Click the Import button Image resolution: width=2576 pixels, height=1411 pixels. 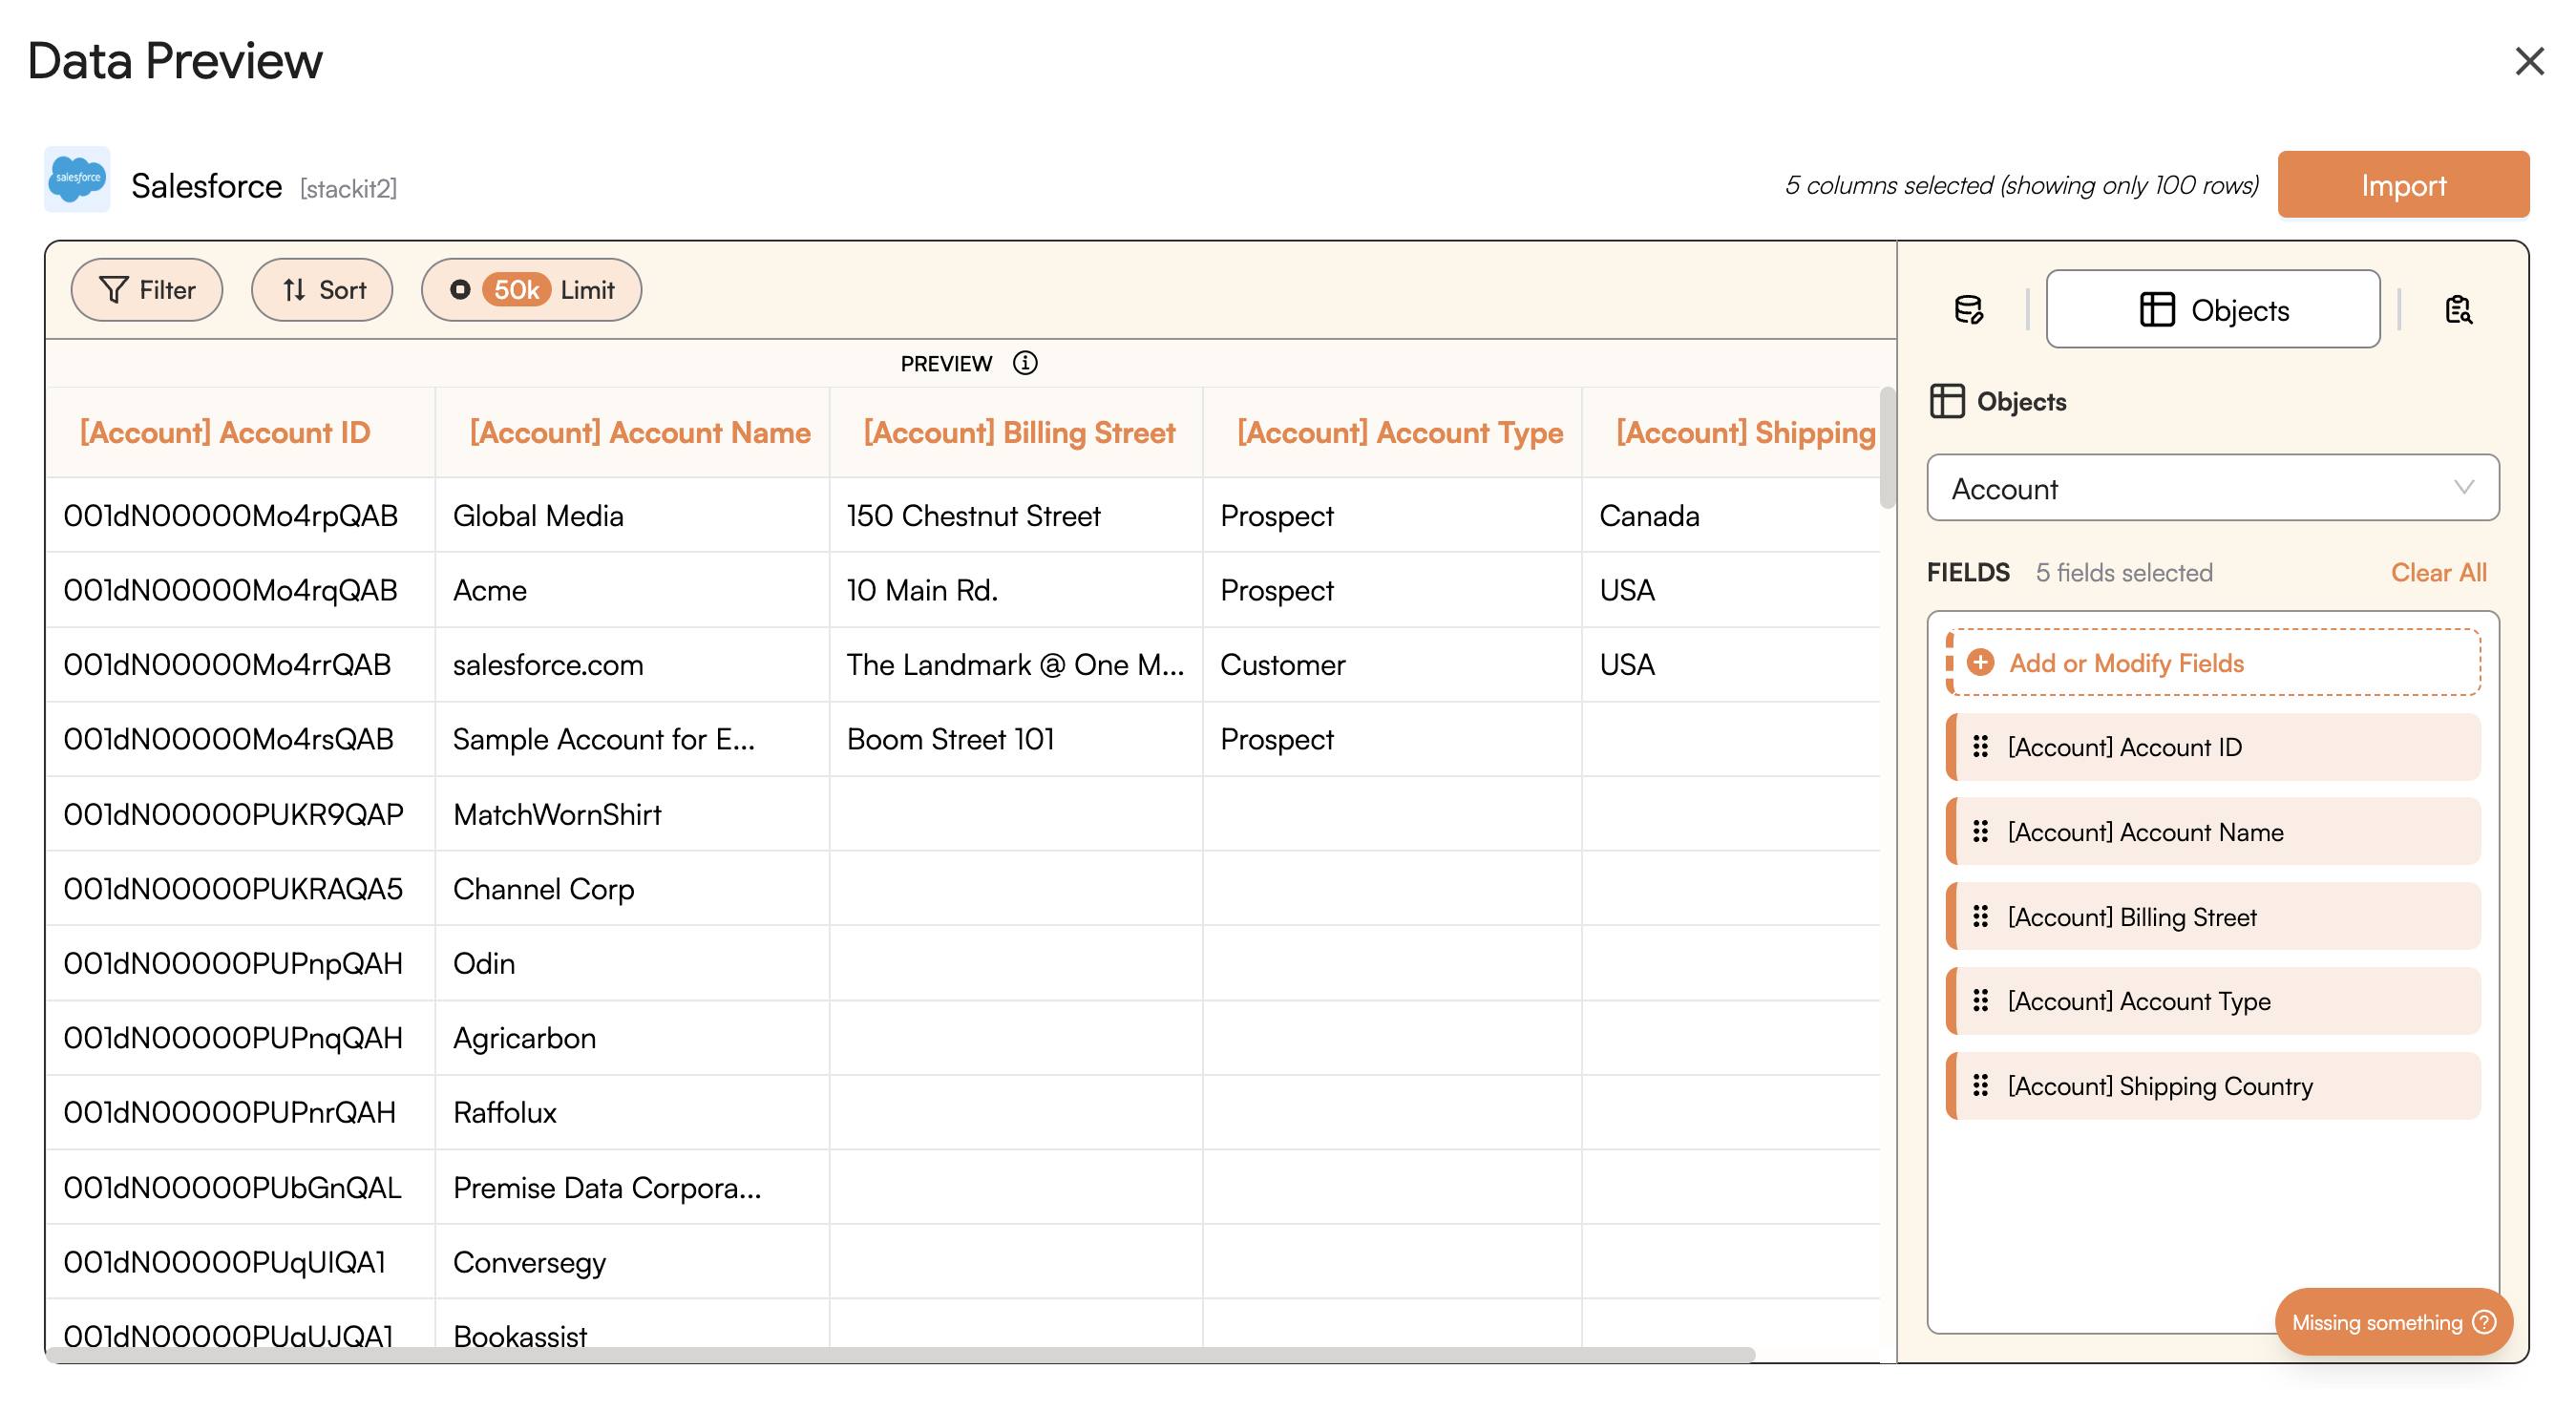tap(2402, 185)
